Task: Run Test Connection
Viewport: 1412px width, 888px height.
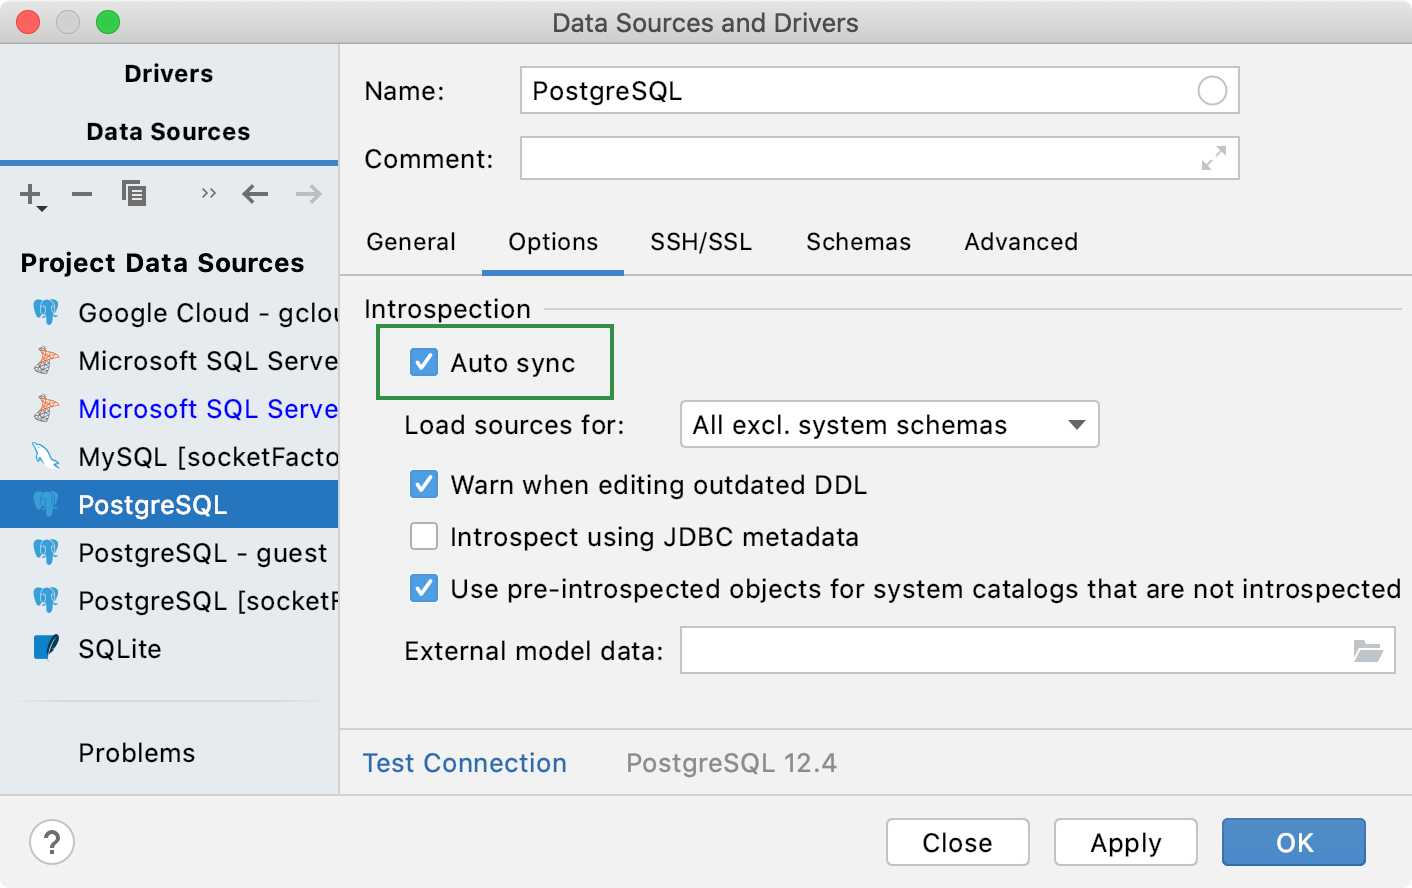Action: 464,763
